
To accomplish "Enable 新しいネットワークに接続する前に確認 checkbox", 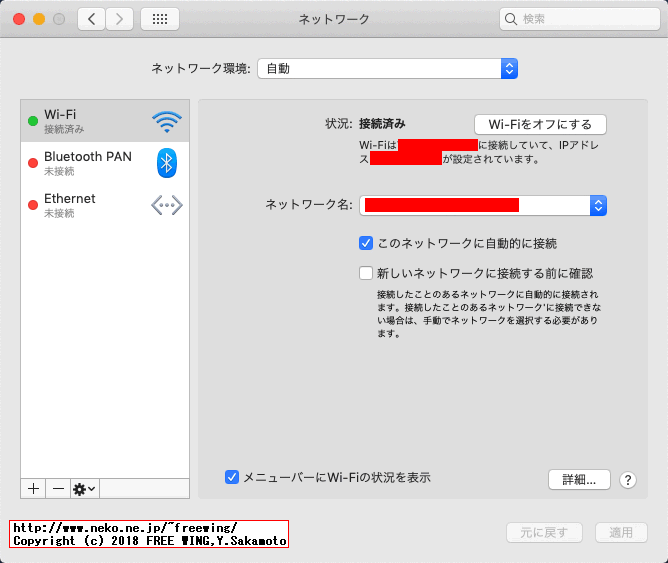I will coord(366,273).
